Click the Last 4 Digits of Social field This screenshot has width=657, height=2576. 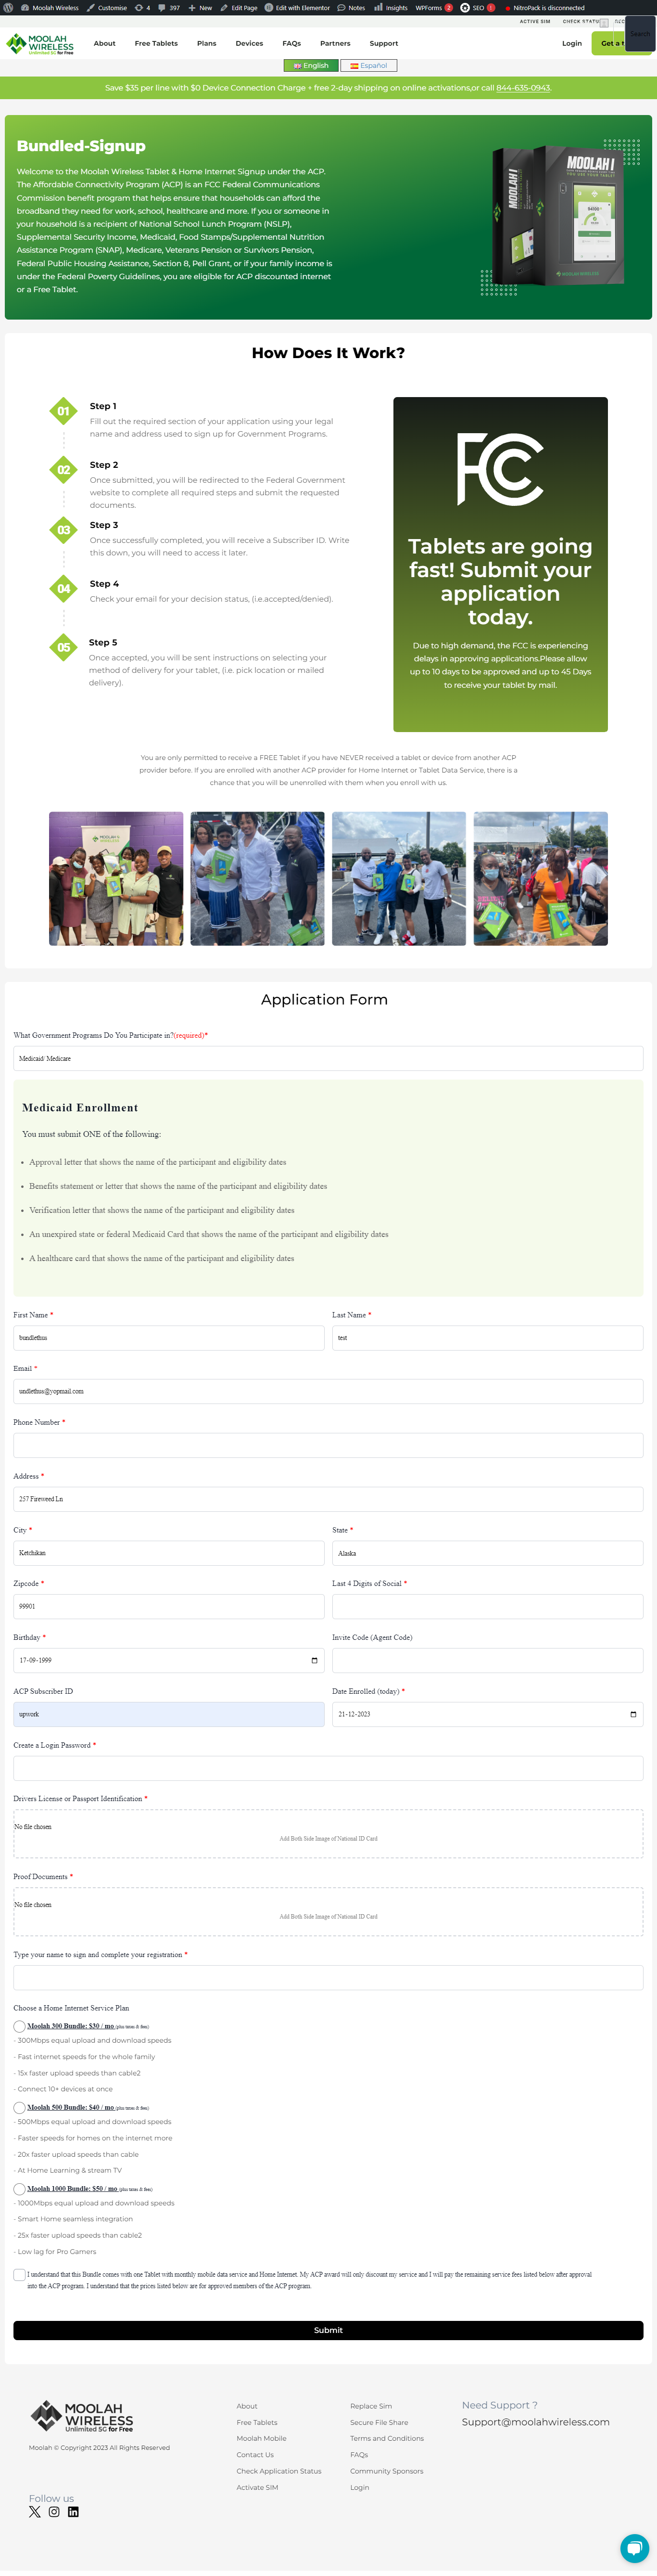click(x=487, y=1606)
